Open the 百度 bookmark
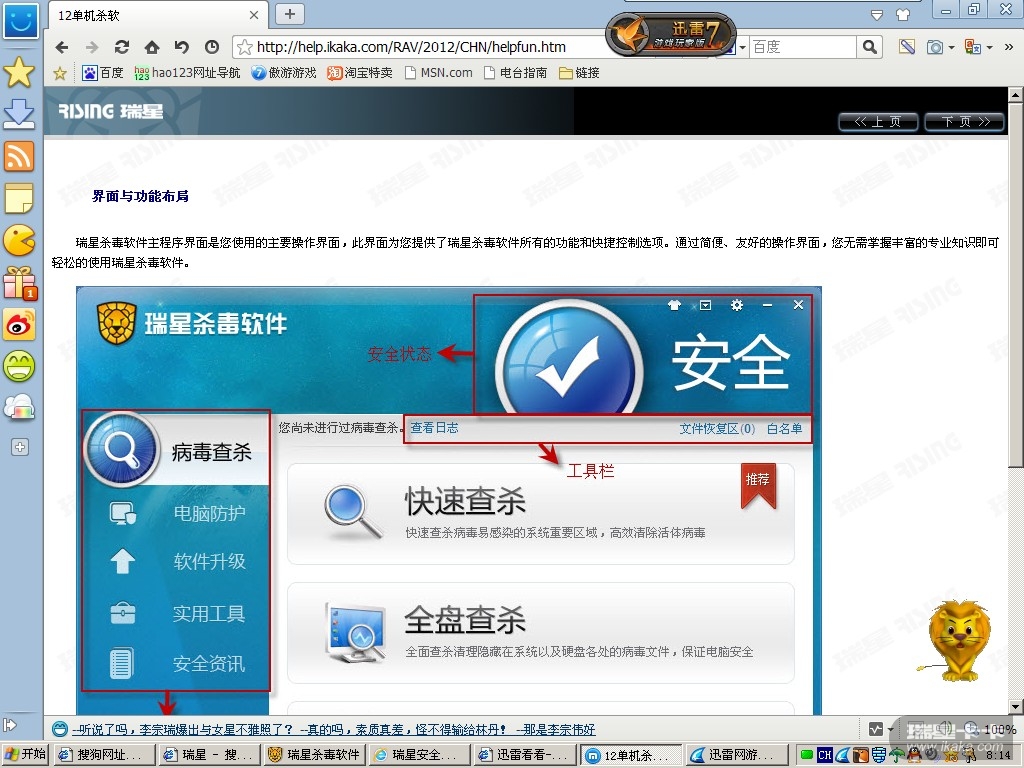Screen dimensions: 1024x768 103,72
